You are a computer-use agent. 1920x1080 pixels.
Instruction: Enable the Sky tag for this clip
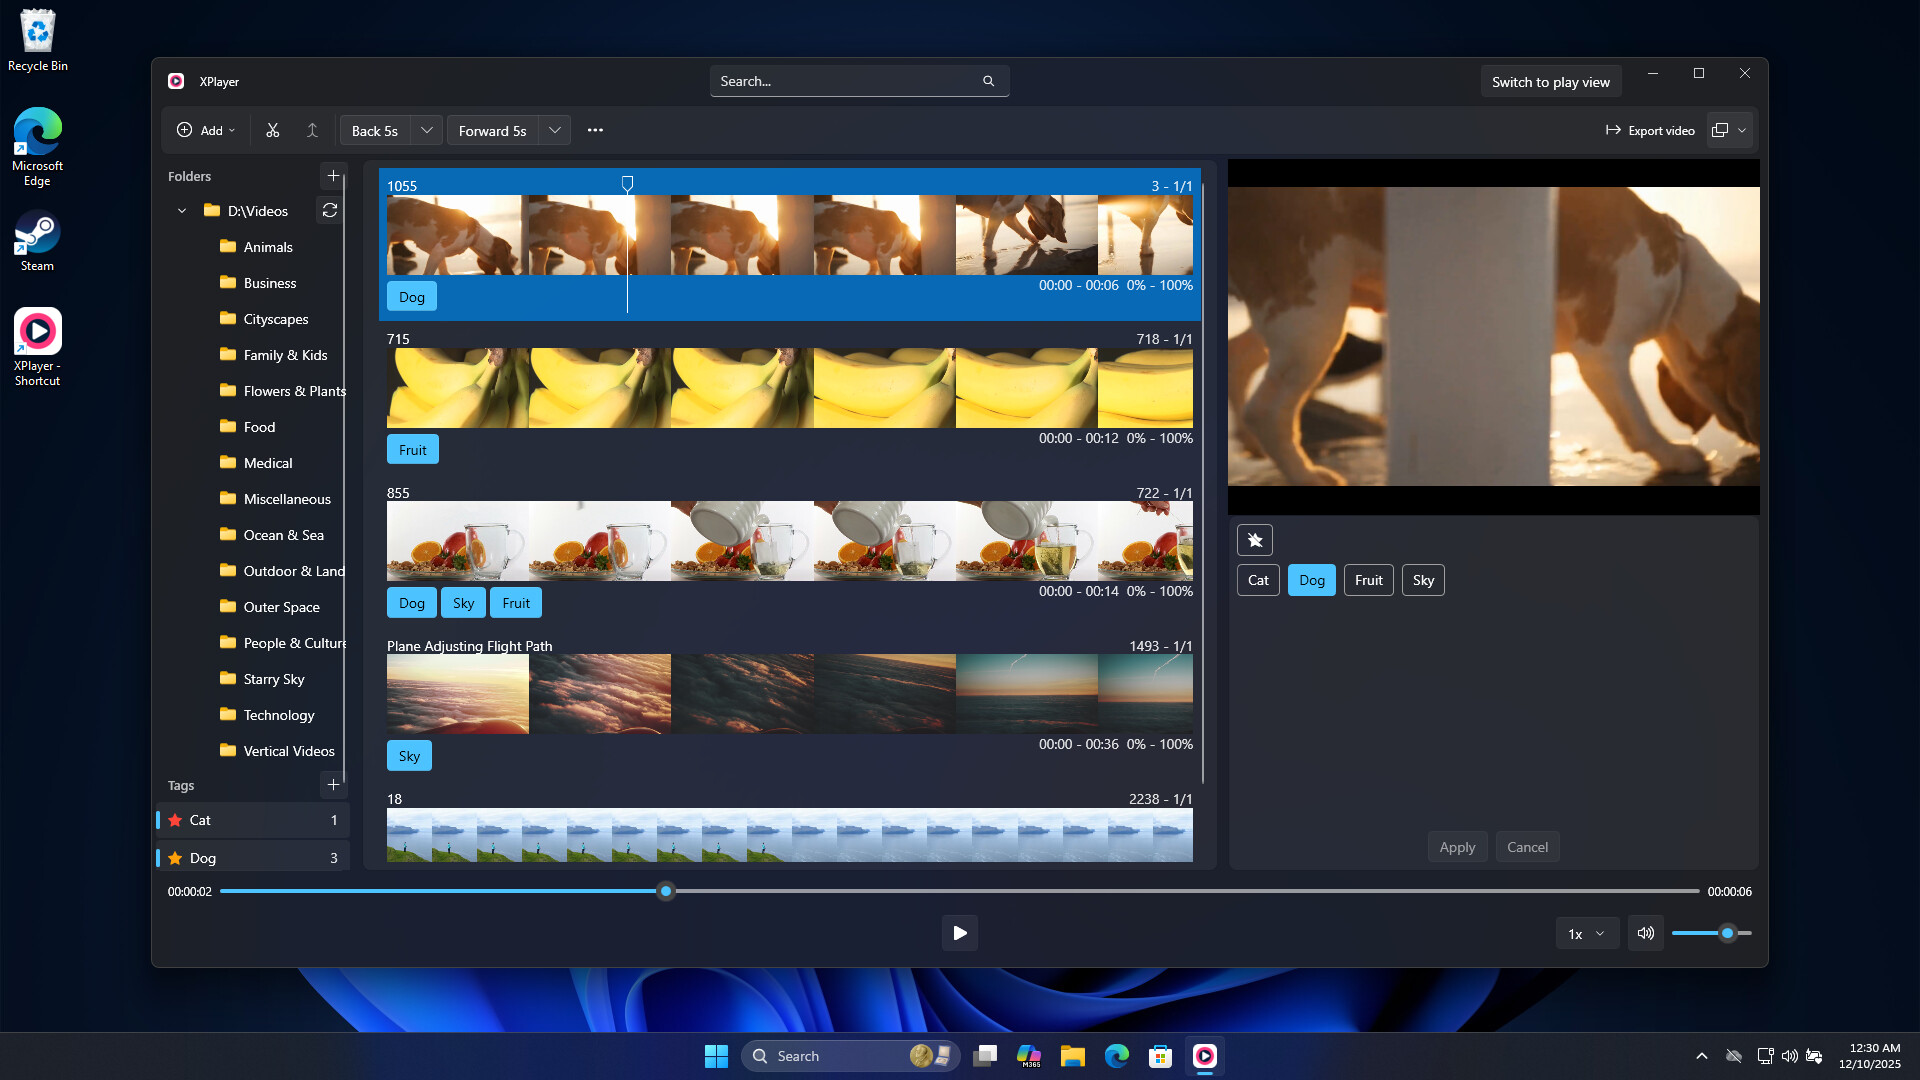[x=1422, y=580]
